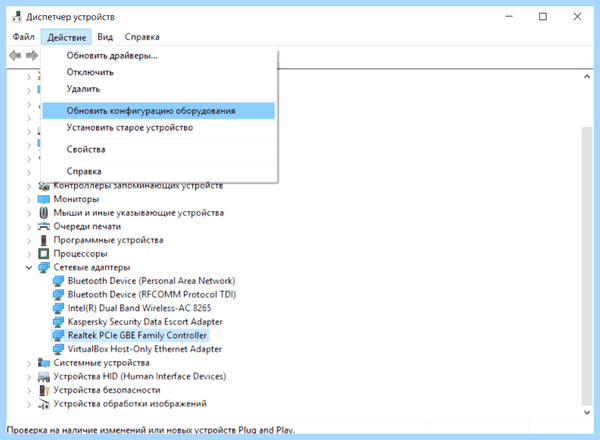Viewport: 600px width, 440px height.
Task: Close the open Действие menu
Action: pos(66,37)
